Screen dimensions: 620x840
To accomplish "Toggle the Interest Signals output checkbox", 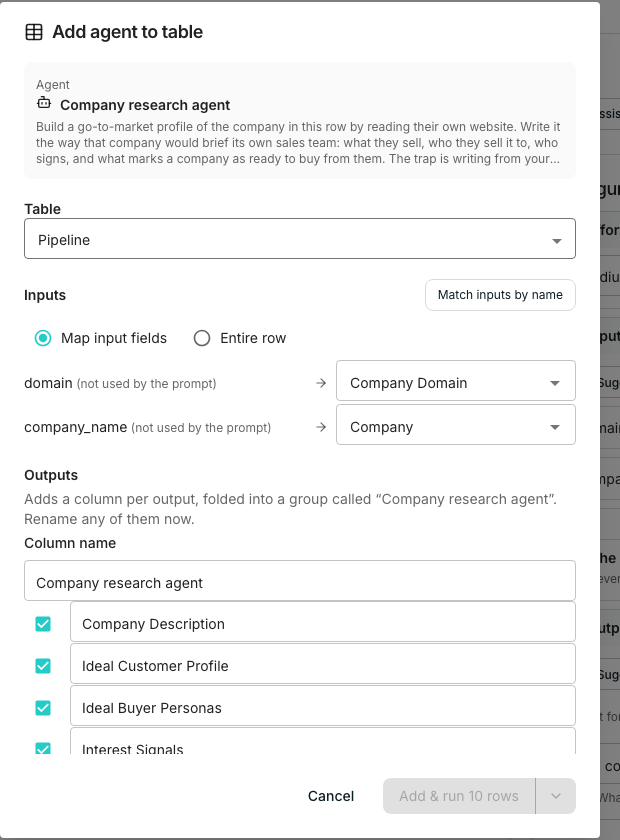I will (43, 748).
